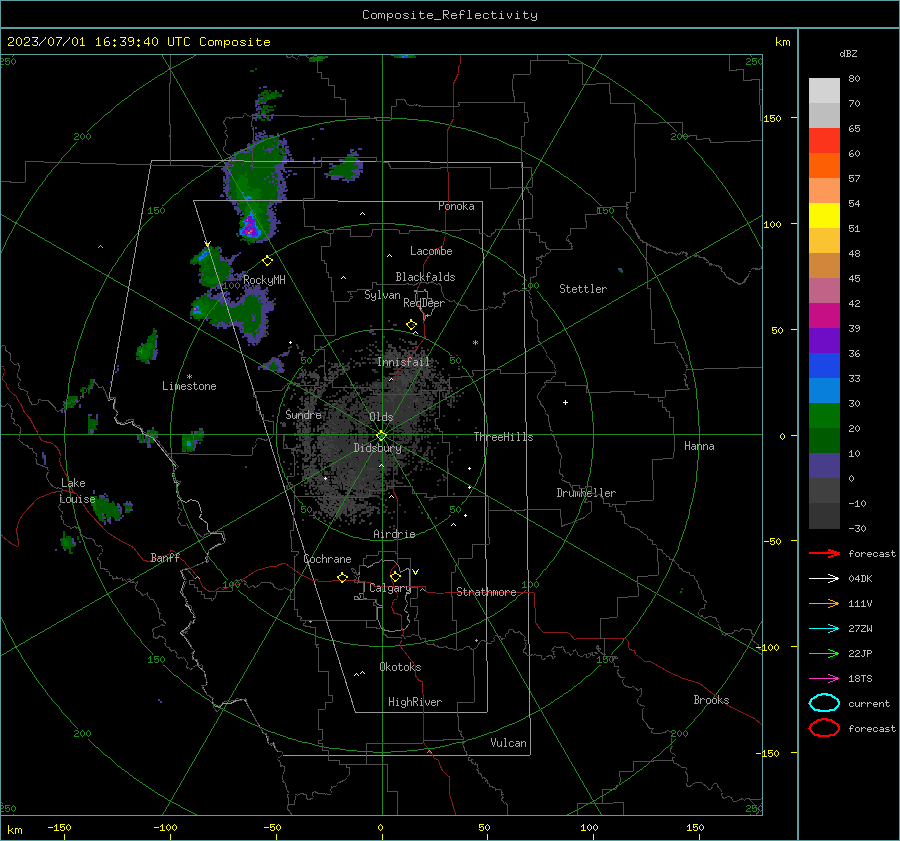Click the Stettler city label
The image size is (900, 841).
point(583,289)
